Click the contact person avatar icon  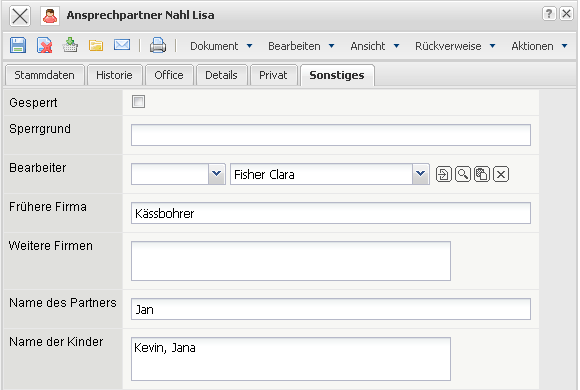[50, 16]
